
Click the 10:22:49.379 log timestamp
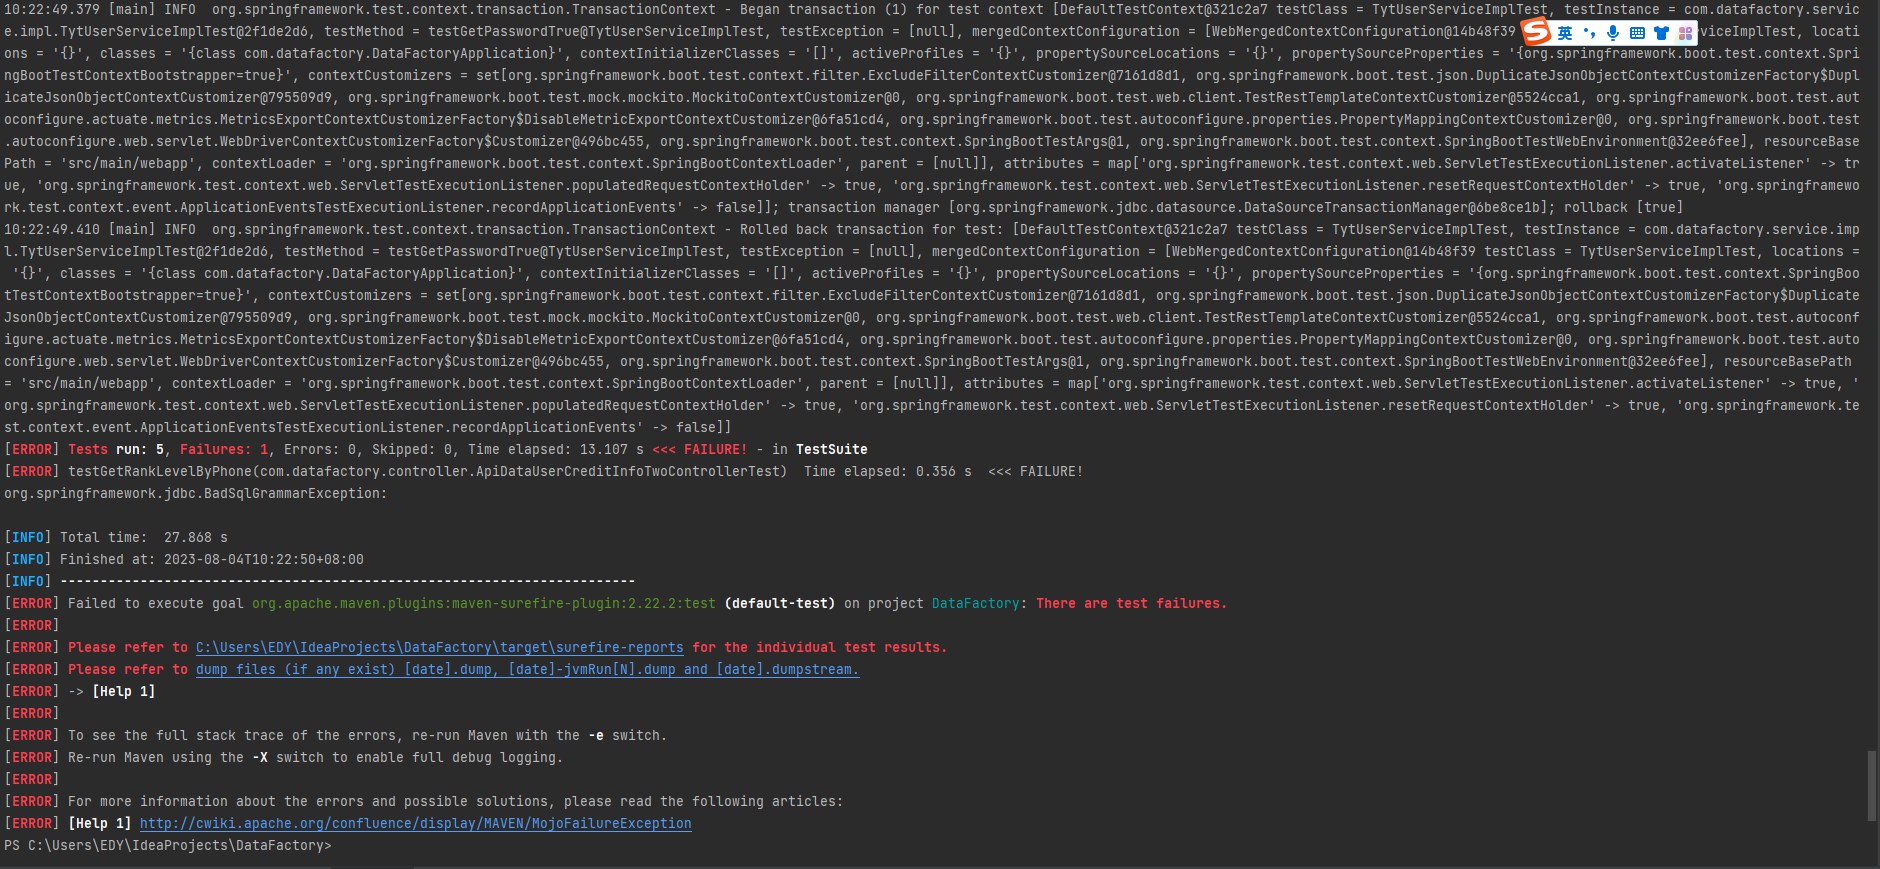pos(52,9)
